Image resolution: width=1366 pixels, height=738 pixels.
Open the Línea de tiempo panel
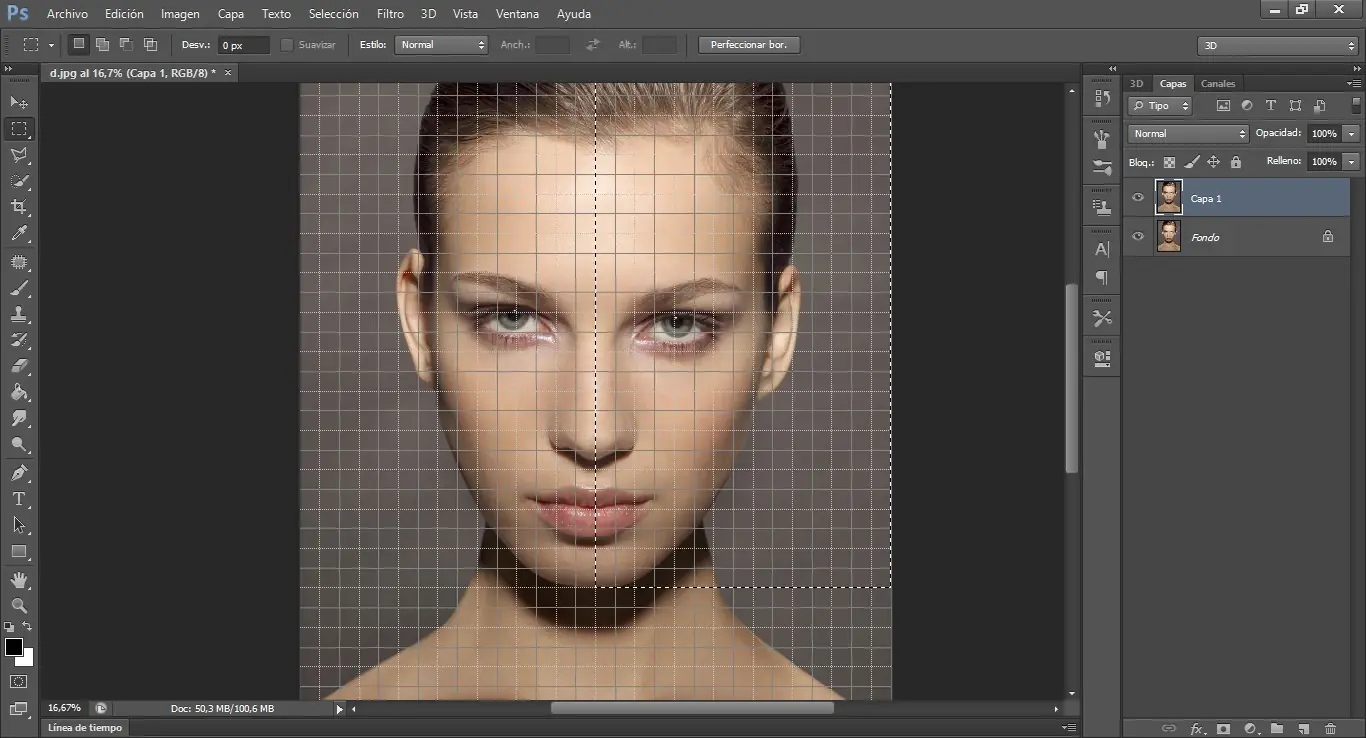[x=86, y=728]
